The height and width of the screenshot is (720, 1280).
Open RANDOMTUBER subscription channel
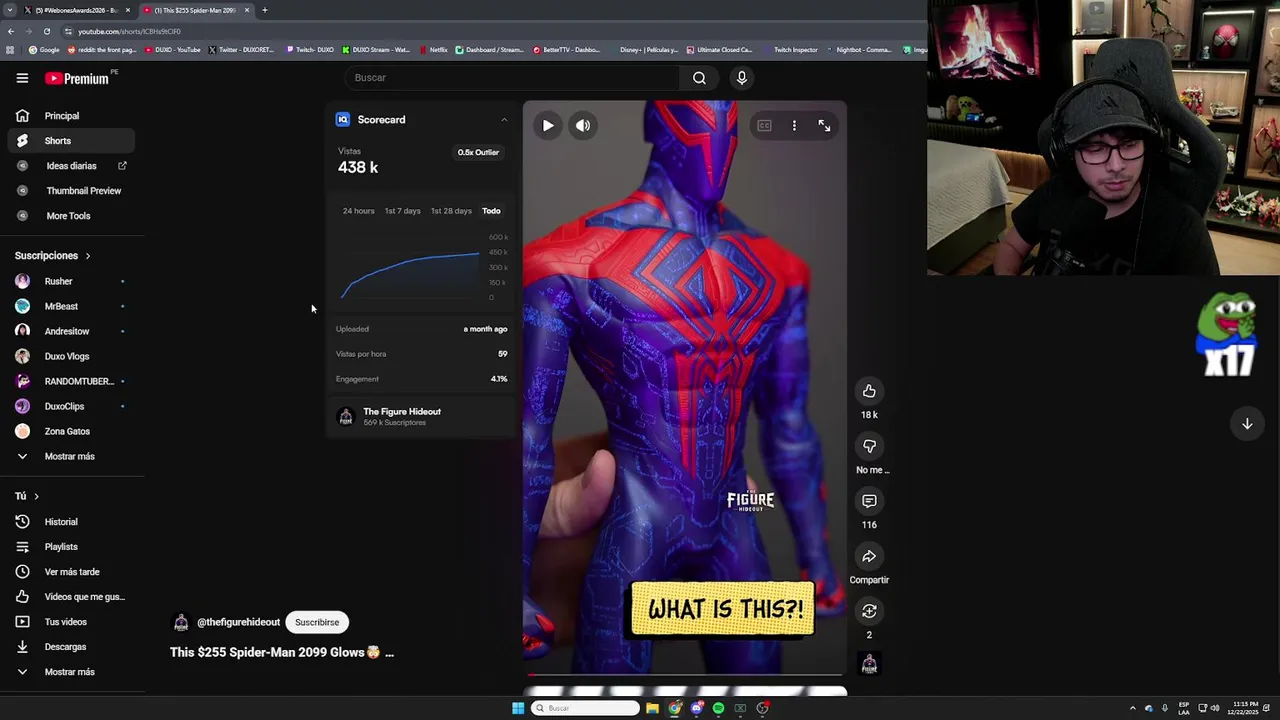(70, 382)
